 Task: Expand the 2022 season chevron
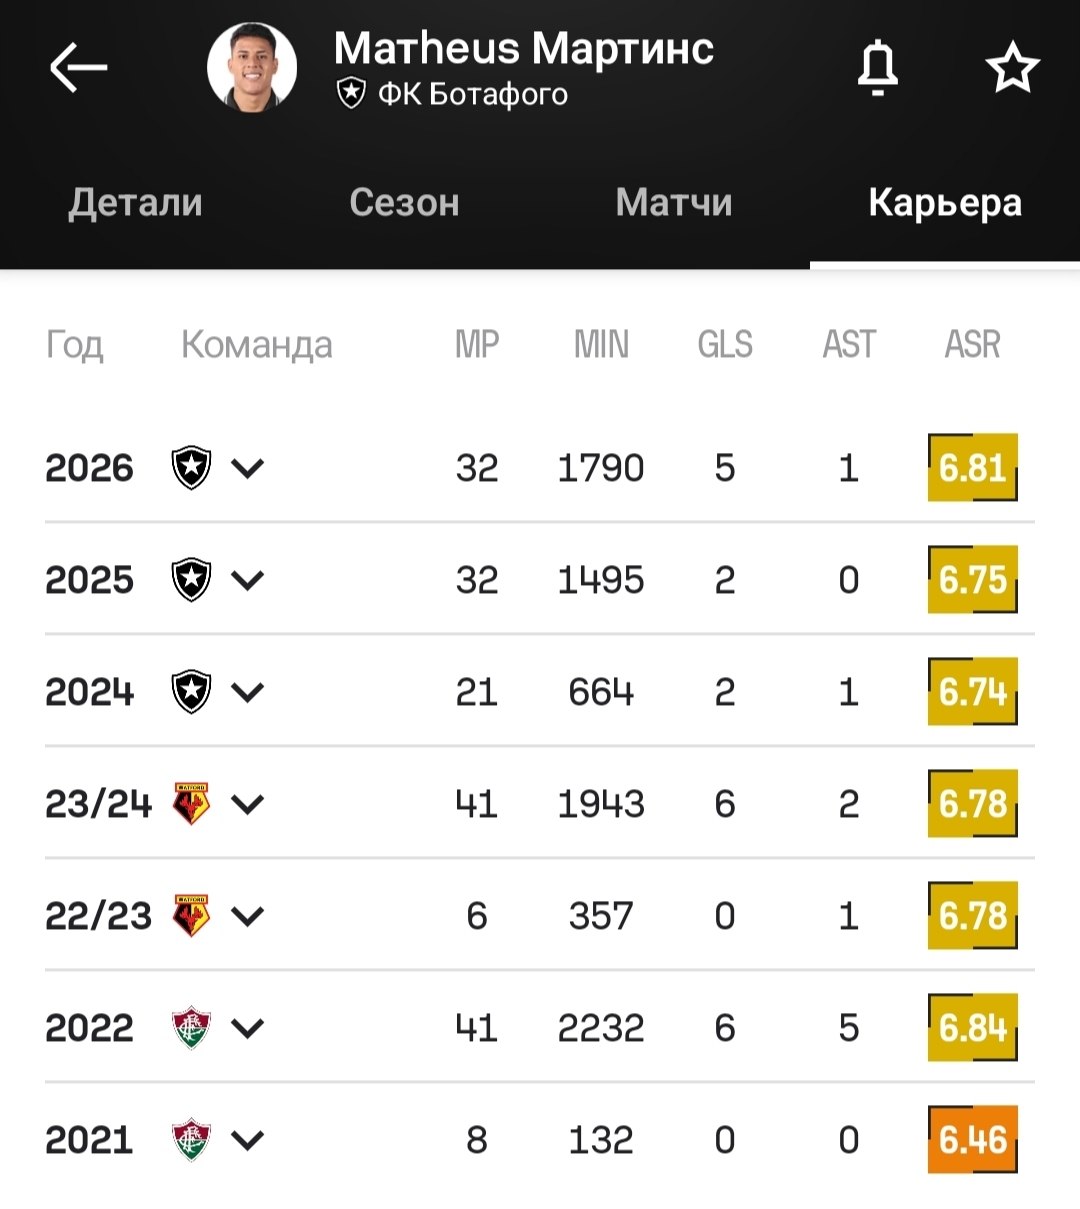247,1027
